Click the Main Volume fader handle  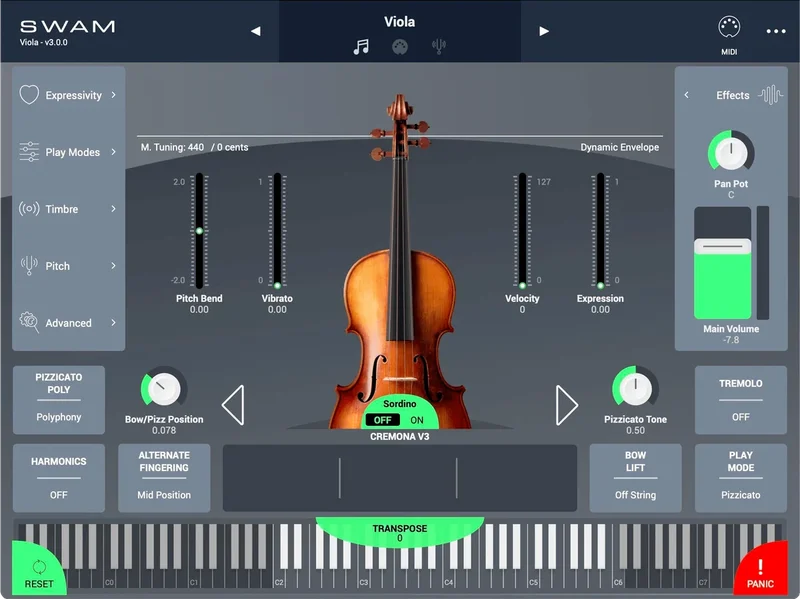[722, 246]
